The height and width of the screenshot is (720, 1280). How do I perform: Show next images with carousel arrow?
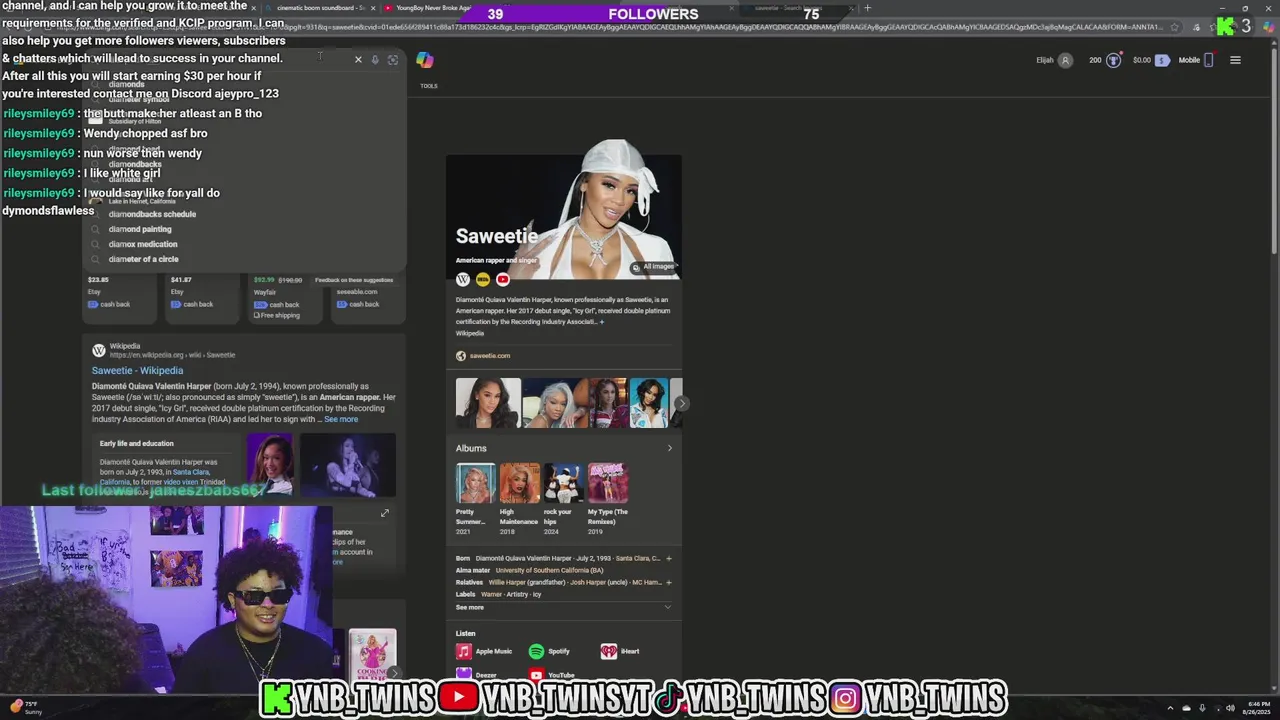(681, 403)
